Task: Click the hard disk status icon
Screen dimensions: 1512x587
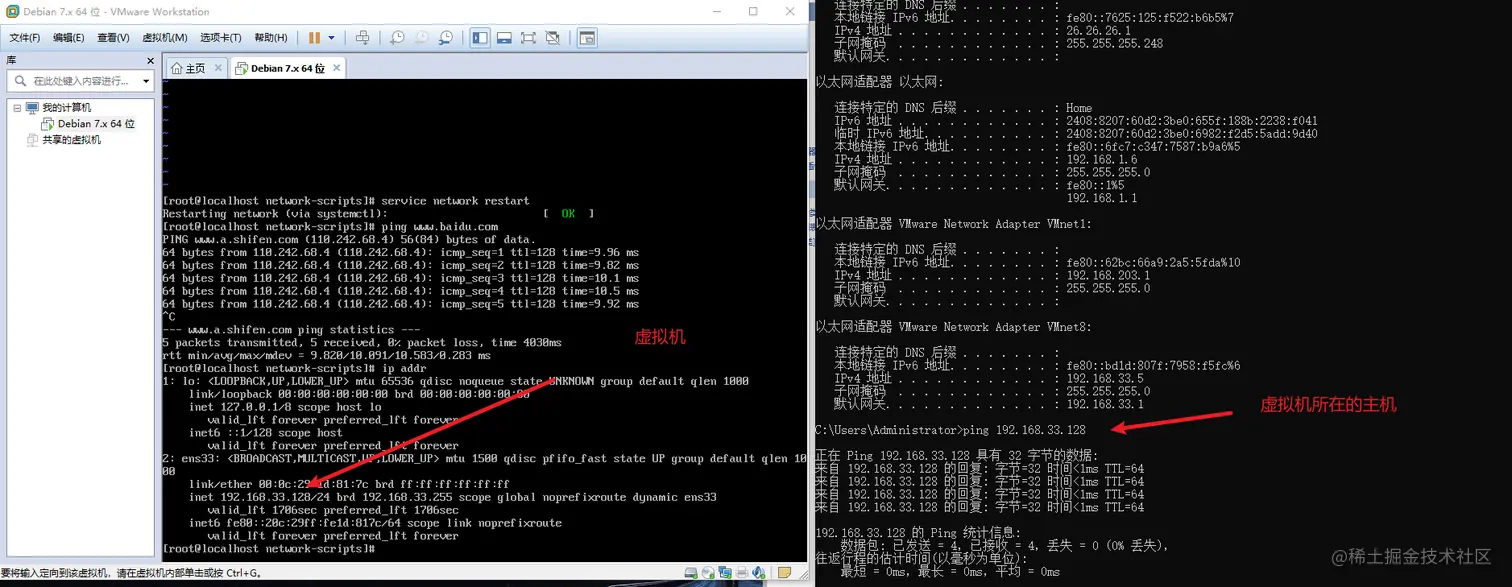Action: (691, 573)
